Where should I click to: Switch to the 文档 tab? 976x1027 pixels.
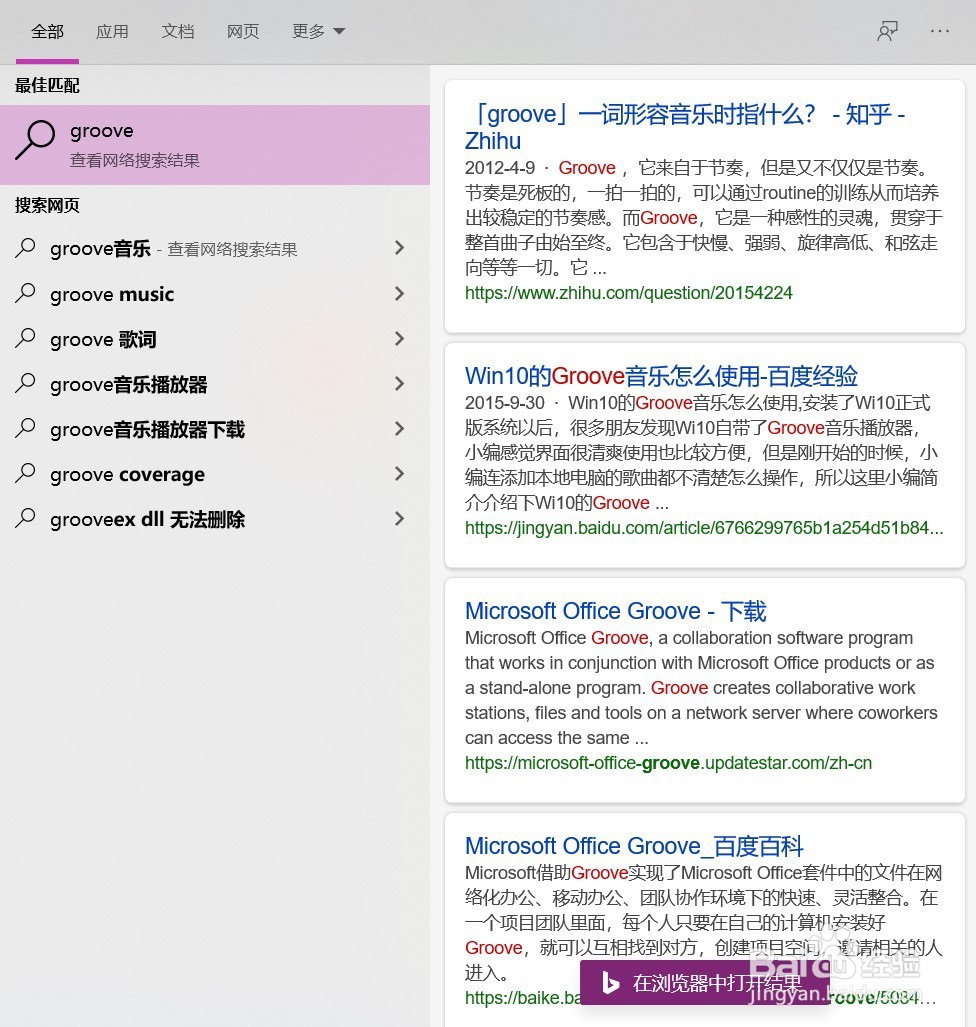(x=178, y=31)
